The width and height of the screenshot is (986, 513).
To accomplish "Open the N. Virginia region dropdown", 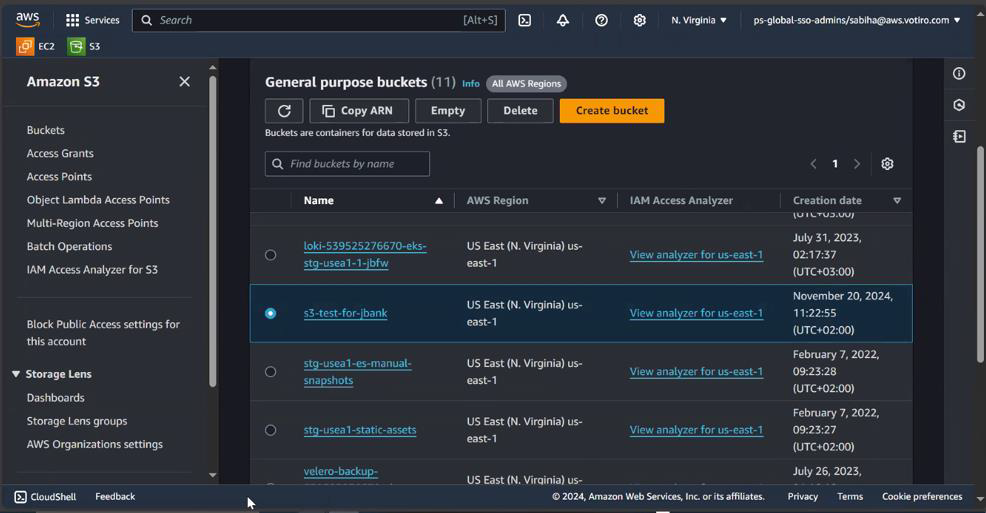I will tap(699, 20).
